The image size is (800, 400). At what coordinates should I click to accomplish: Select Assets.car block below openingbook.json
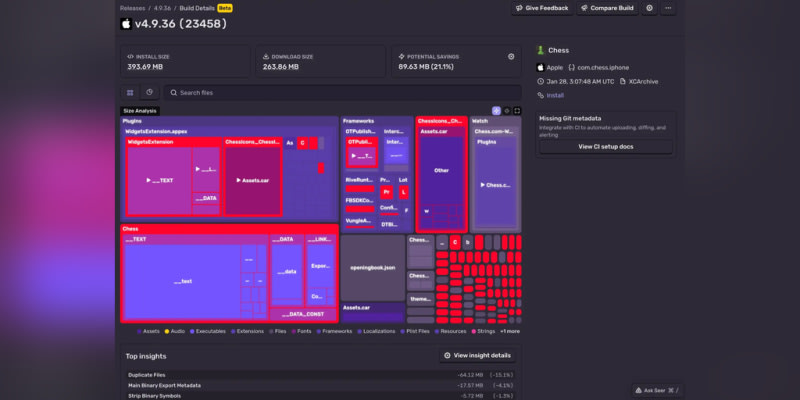(x=372, y=313)
